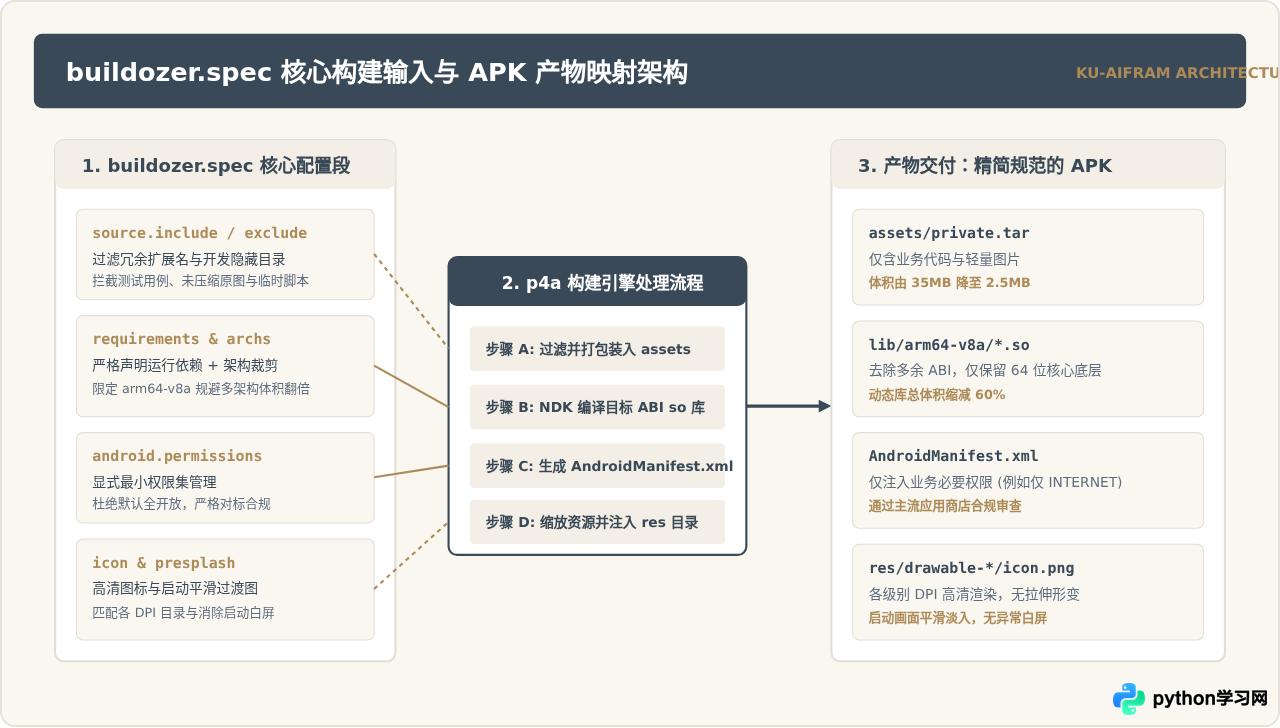Select heading 2. p4a 构建引擎处理流程
This screenshot has width=1280, height=728.
(602, 283)
